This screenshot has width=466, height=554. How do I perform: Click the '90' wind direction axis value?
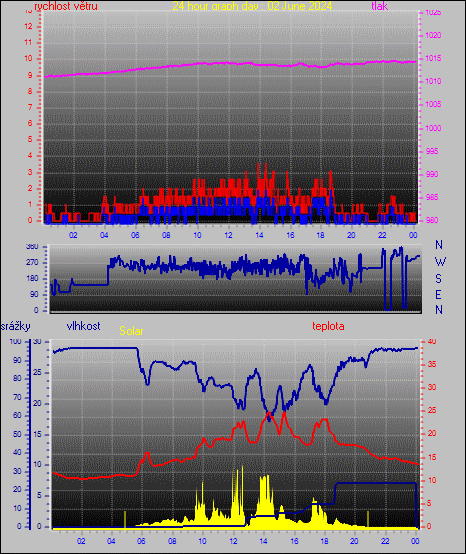tap(34, 294)
